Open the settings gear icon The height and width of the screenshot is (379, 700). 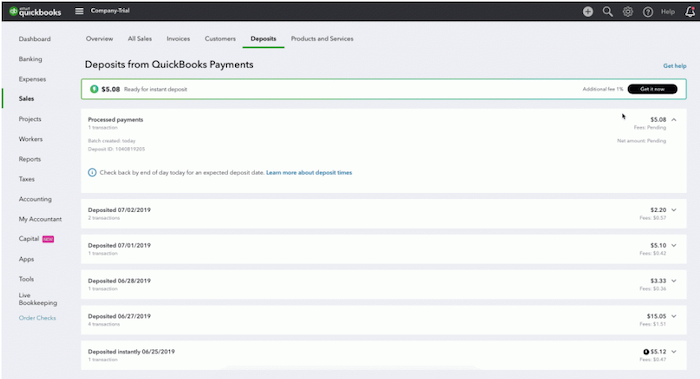click(628, 12)
